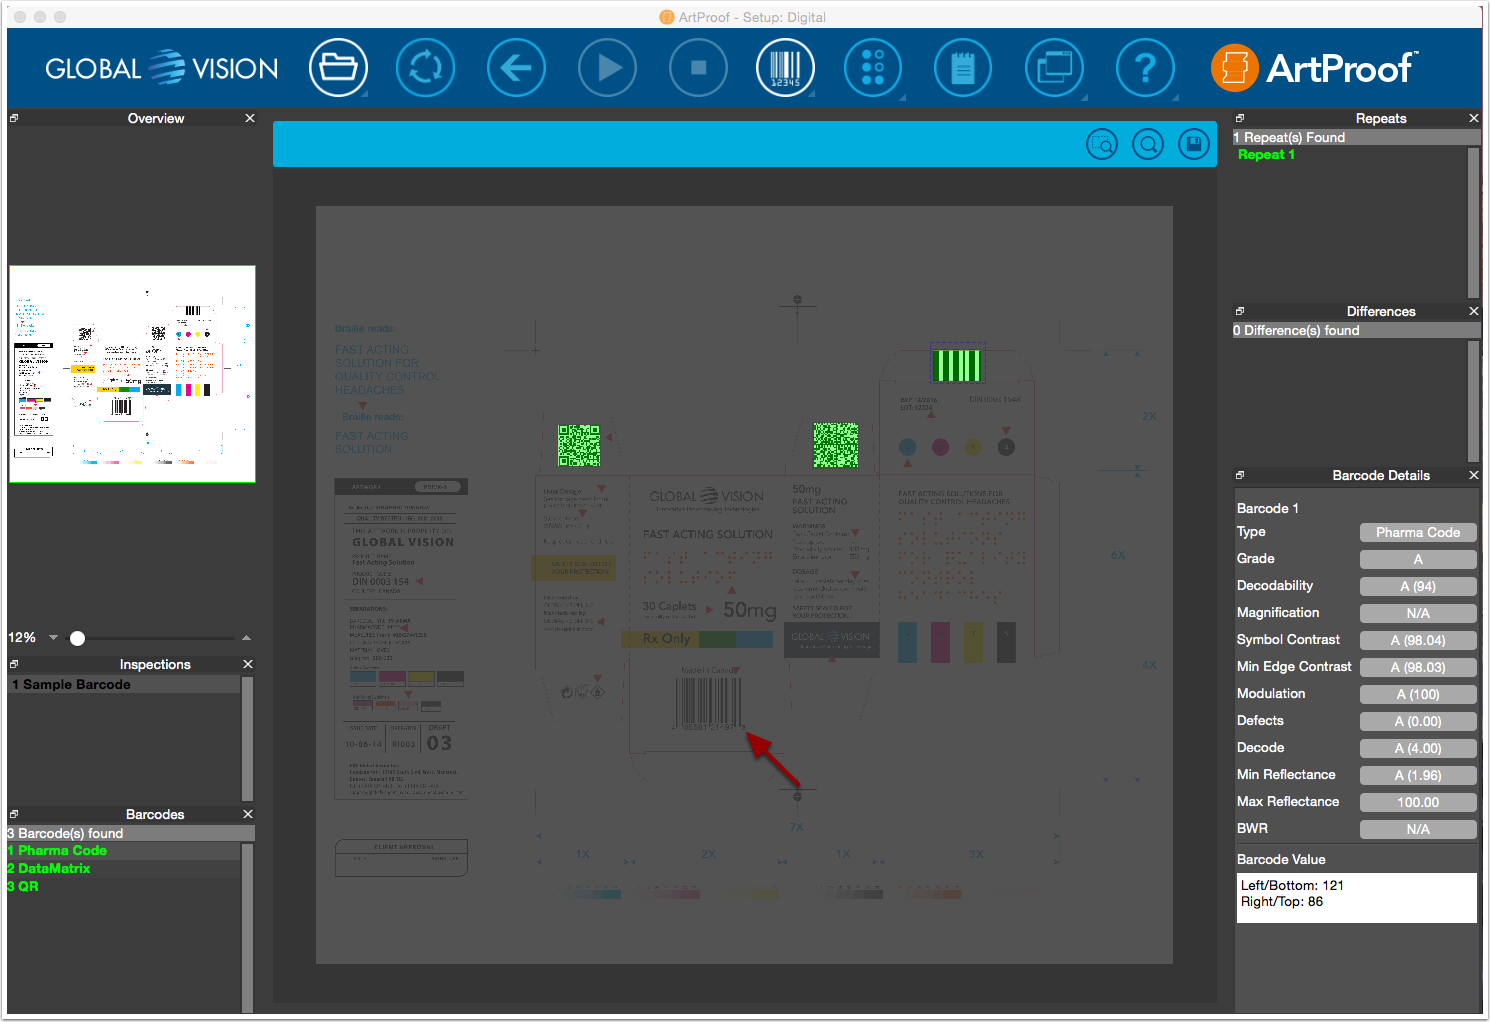The width and height of the screenshot is (1490, 1022).
Task: Open help with the question mark icon
Action: 1145,68
